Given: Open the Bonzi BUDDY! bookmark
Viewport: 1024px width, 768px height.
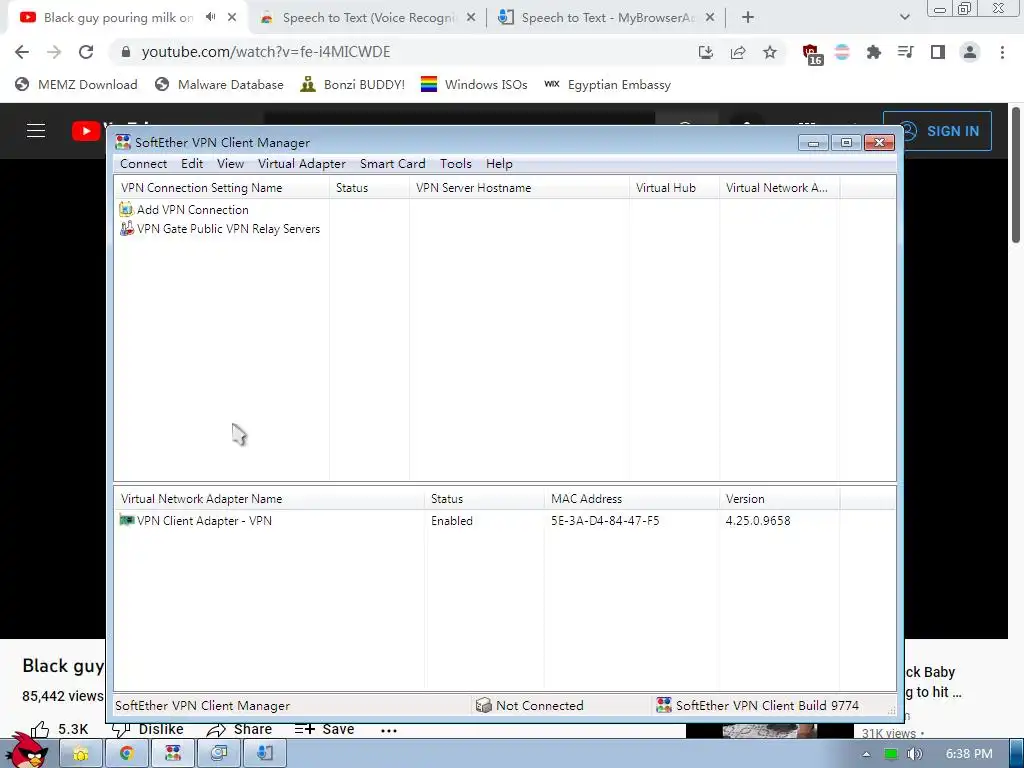Looking at the screenshot, I should coord(353,85).
